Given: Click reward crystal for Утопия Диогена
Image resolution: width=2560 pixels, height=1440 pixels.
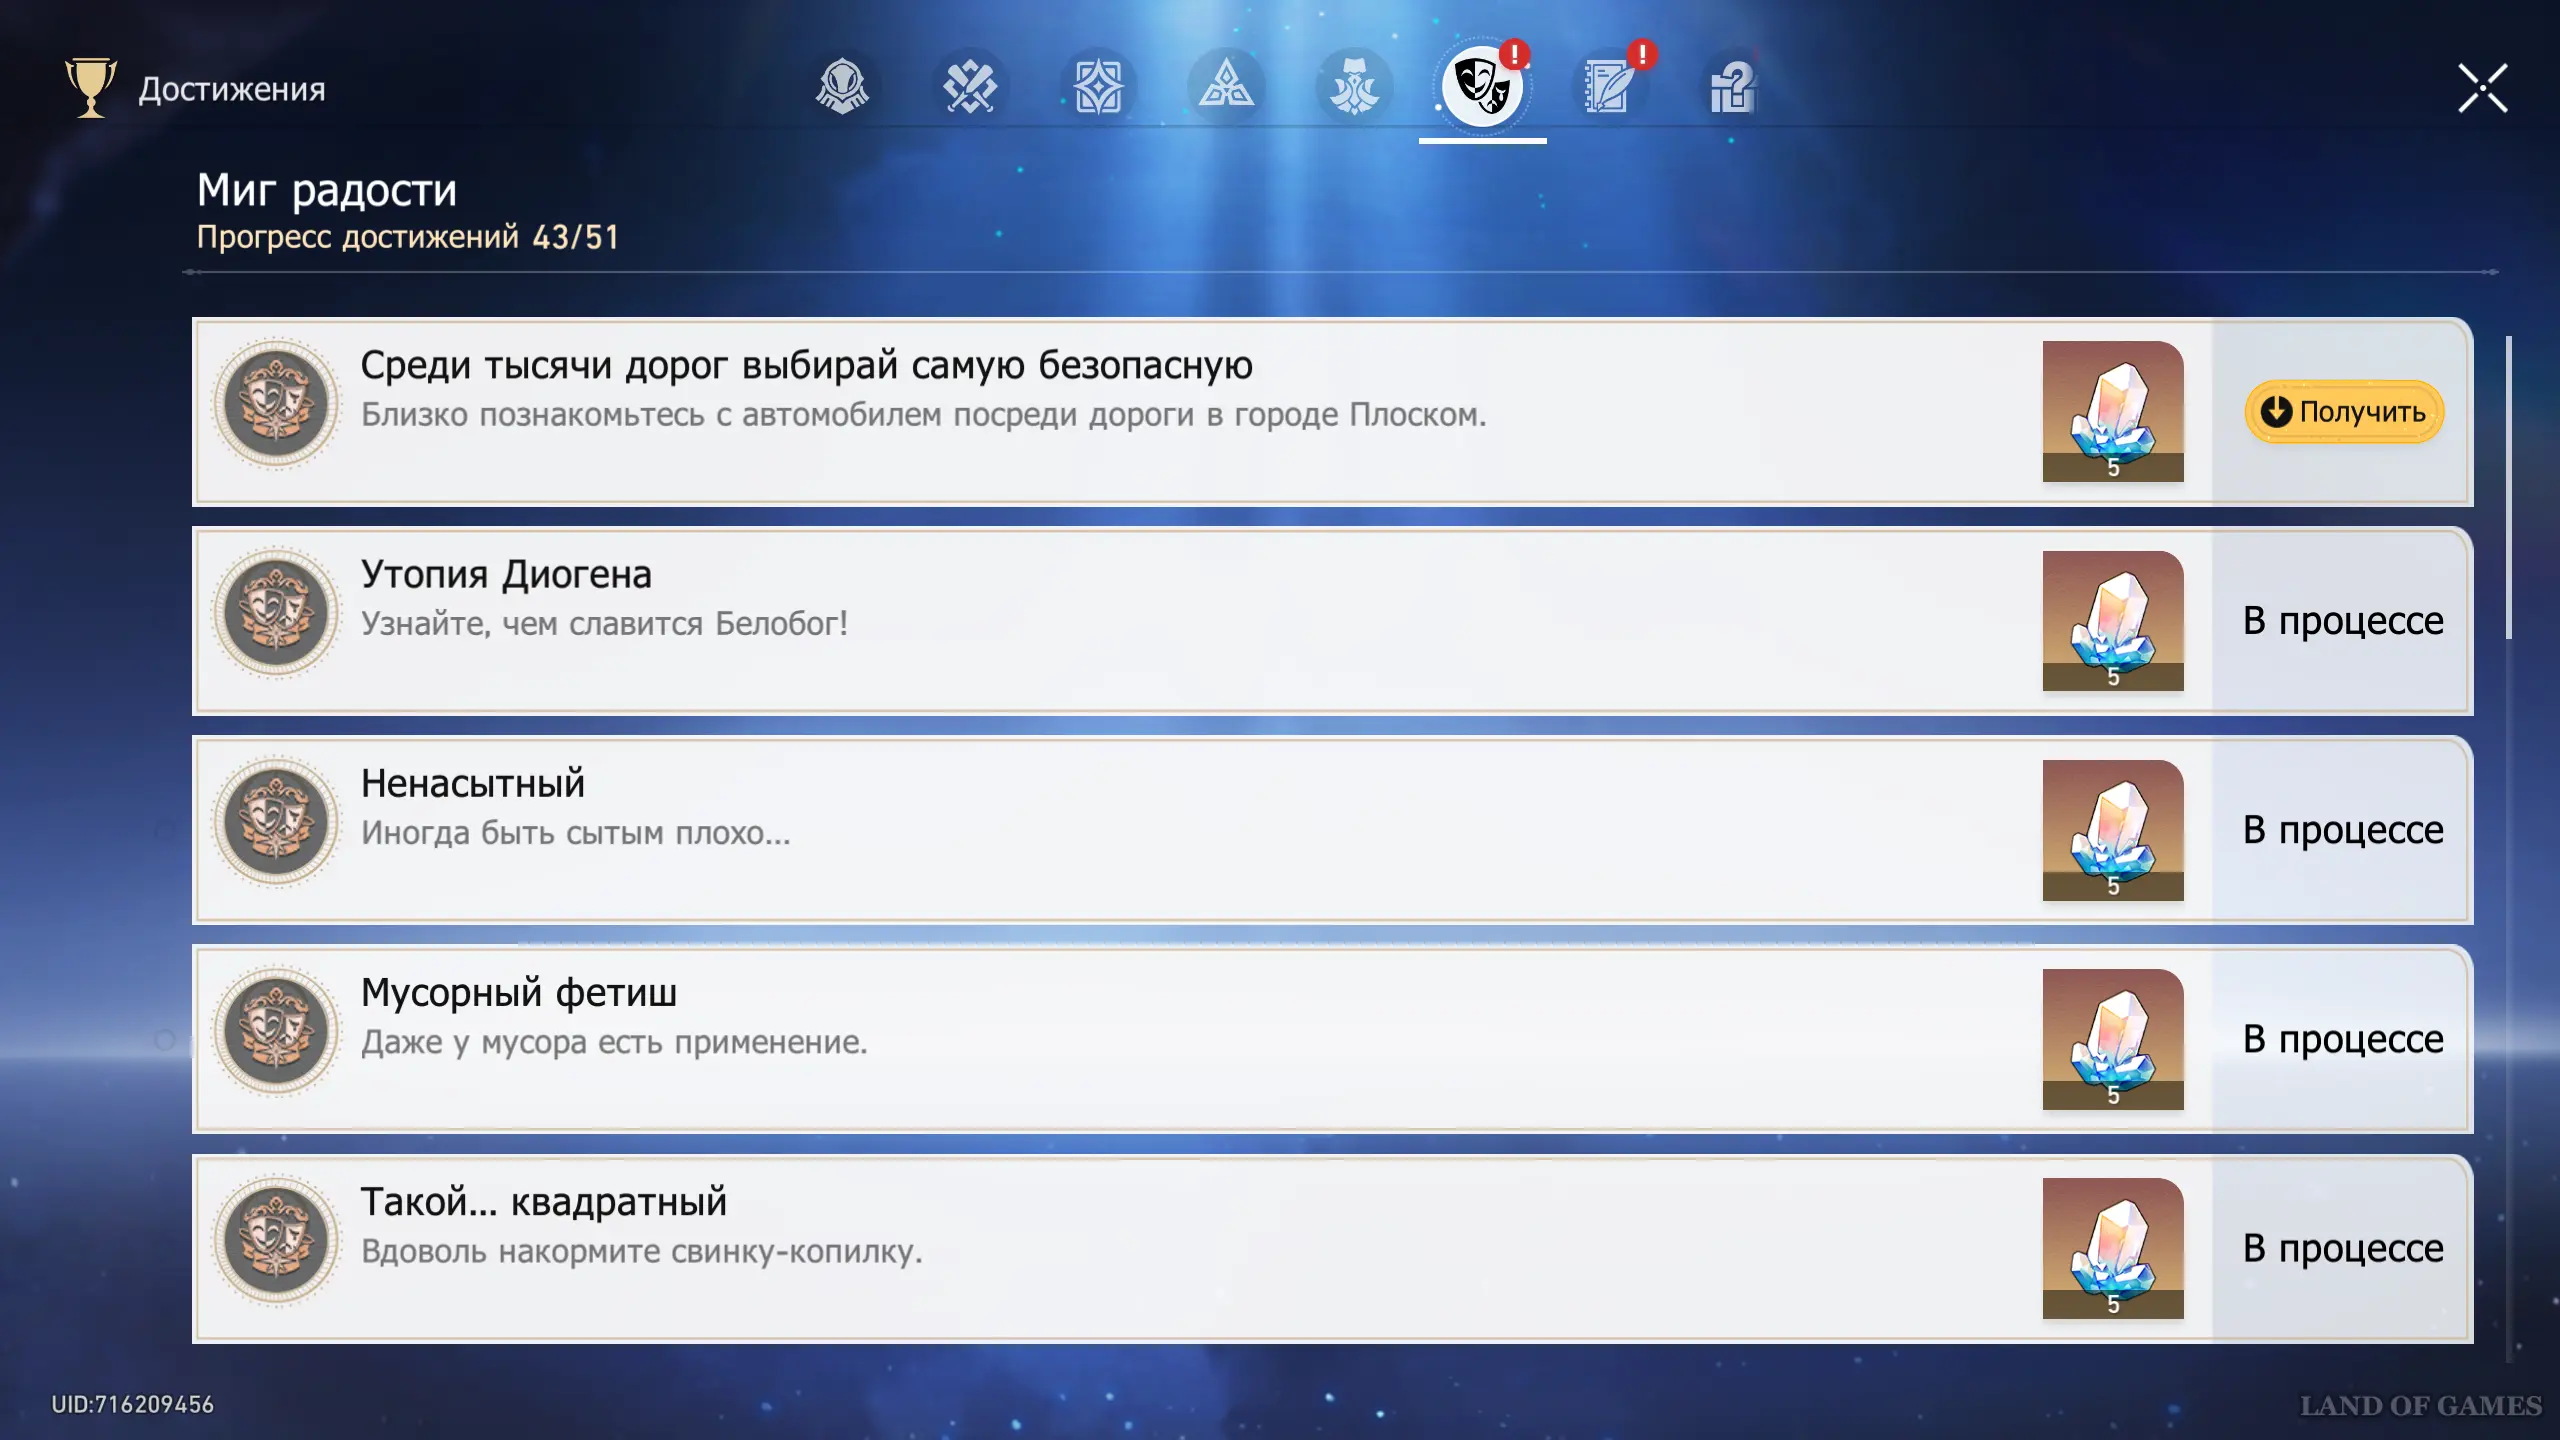Looking at the screenshot, I should click(2112, 620).
